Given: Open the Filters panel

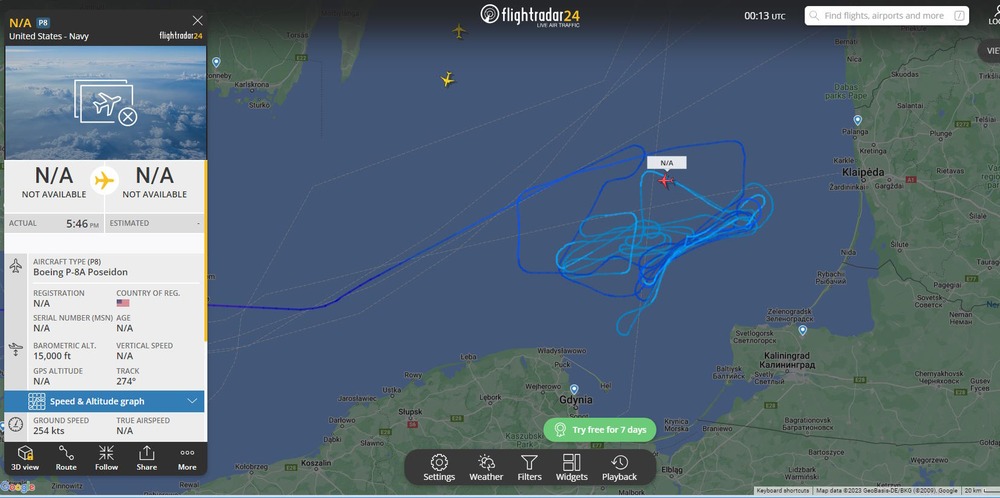Looking at the screenshot, I should pos(529,467).
